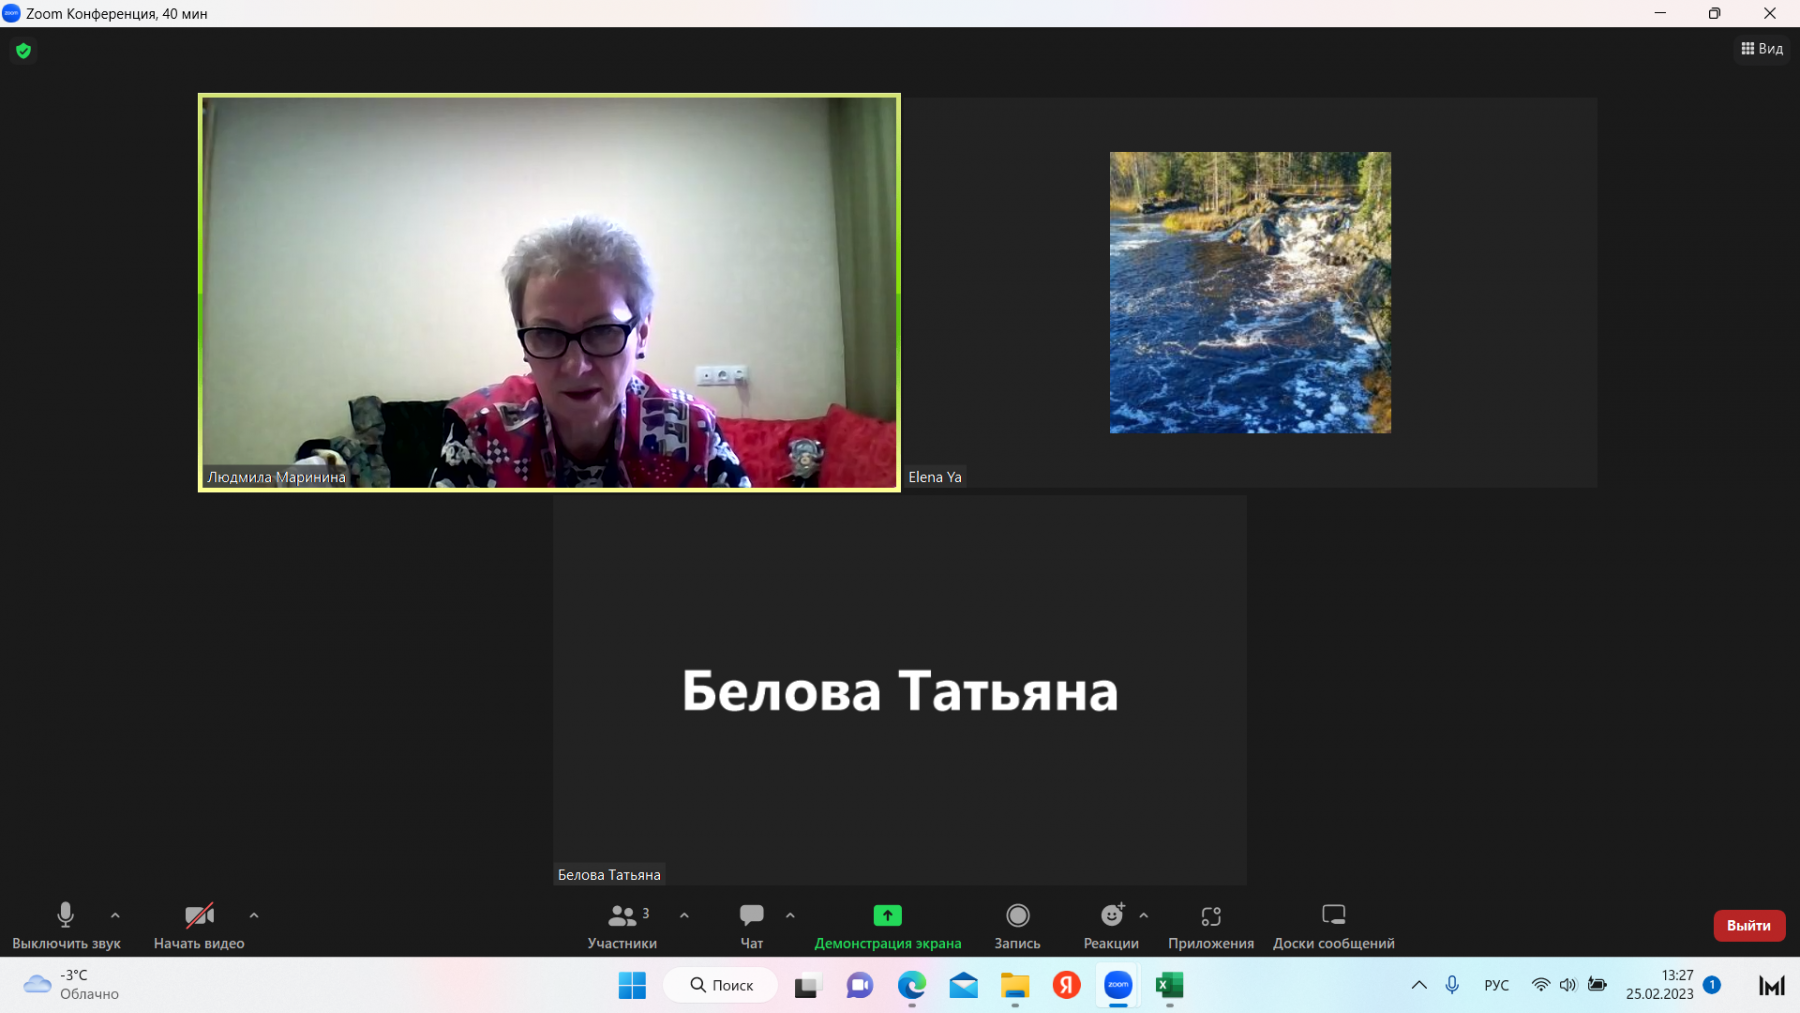Viewport: 1800px width, 1013px height.
Task: Open Yandex browser from taskbar
Action: [x=1067, y=985]
